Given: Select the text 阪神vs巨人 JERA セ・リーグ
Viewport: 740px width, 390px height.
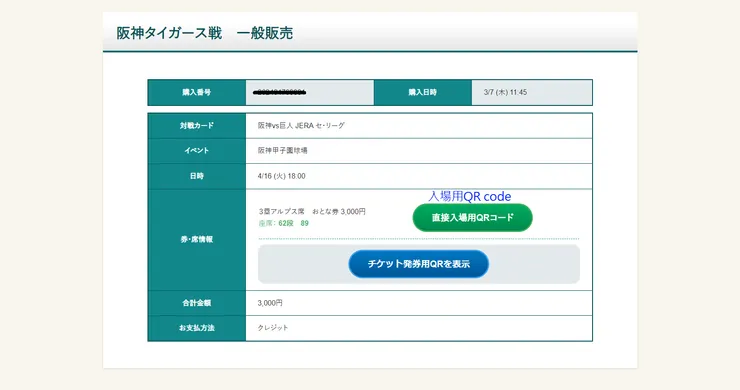Looking at the screenshot, I should coord(301,126).
